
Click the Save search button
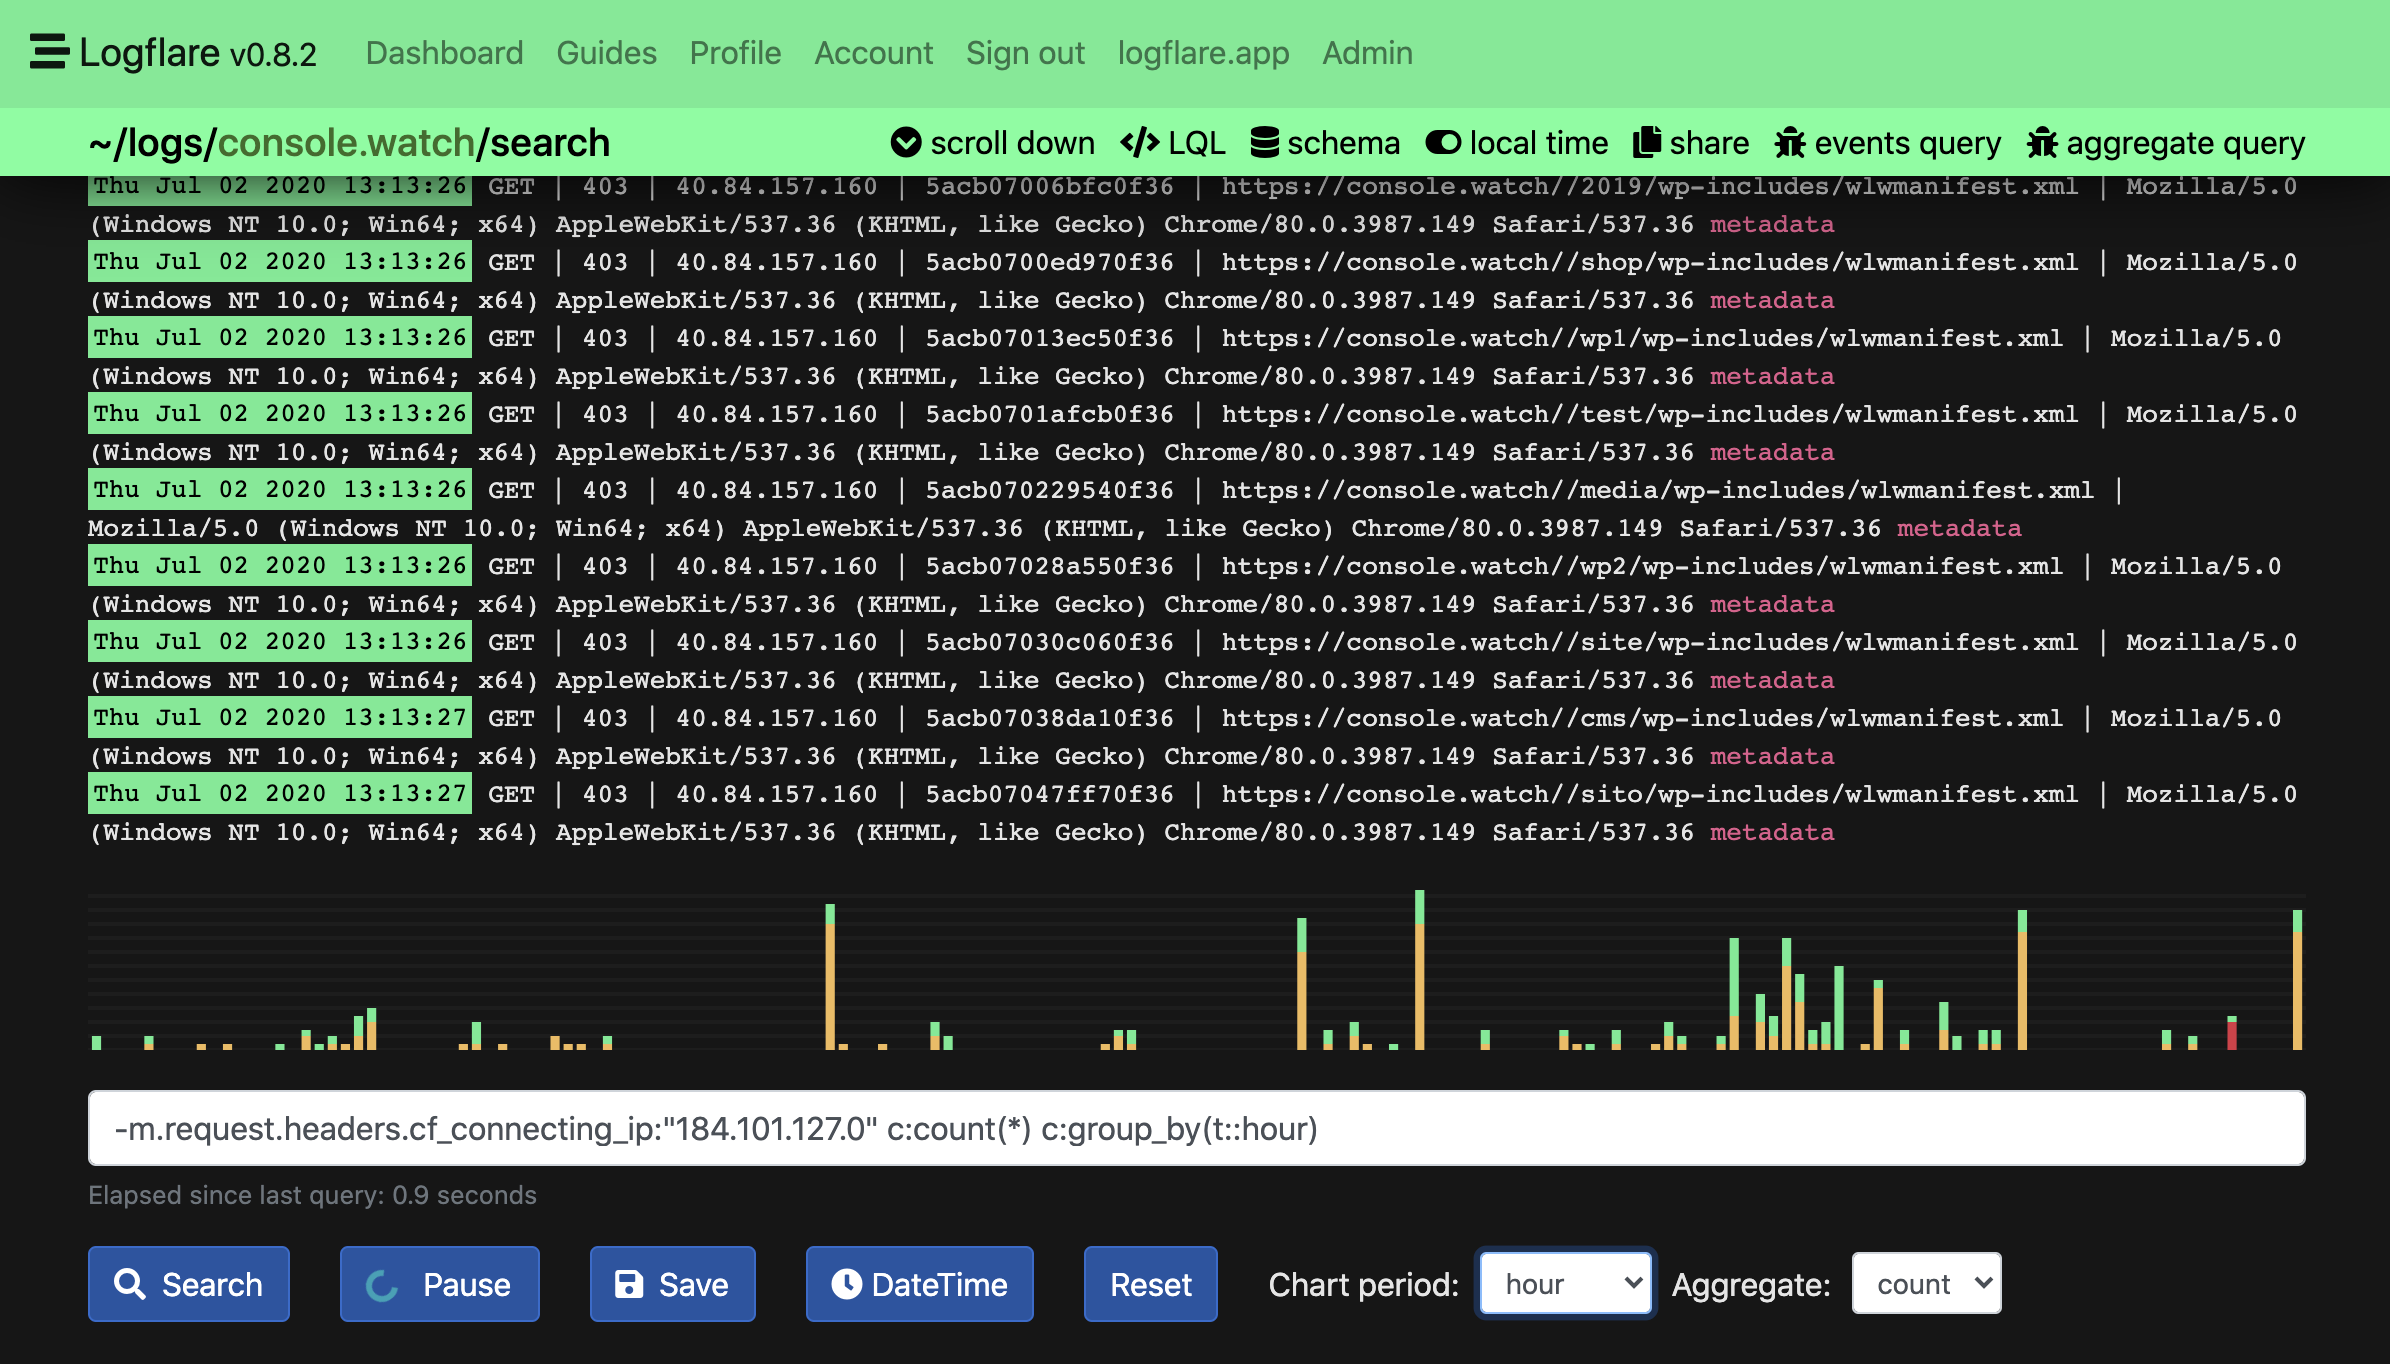point(672,1284)
